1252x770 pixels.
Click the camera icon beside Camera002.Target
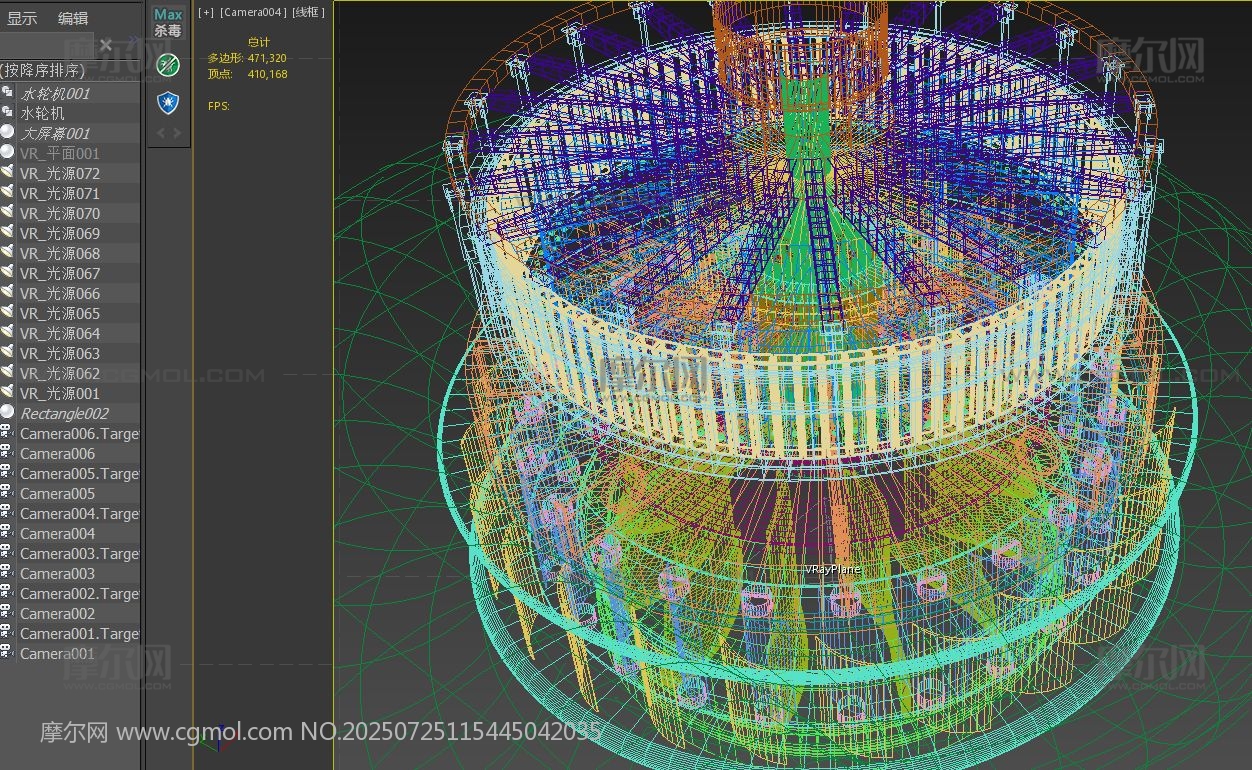[7, 593]
